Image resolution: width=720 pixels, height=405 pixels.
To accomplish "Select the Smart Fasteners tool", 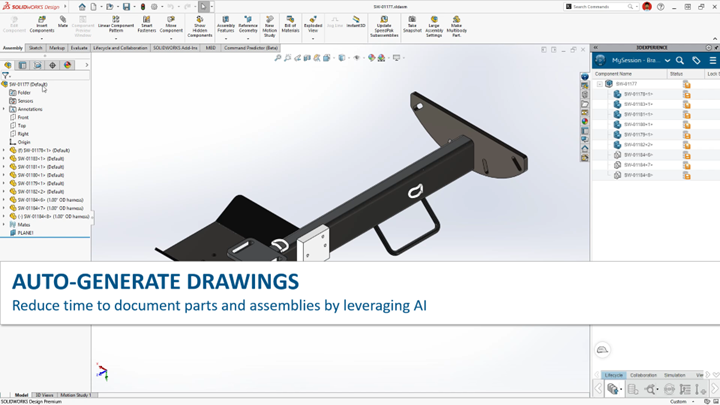I will coord(146,24).
